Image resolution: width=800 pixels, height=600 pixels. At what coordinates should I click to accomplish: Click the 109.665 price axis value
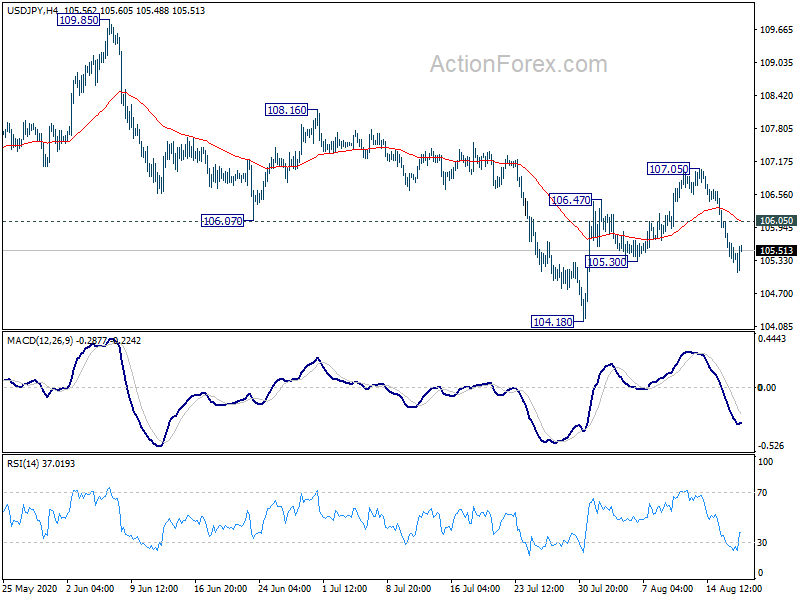[x=777, y=30]
